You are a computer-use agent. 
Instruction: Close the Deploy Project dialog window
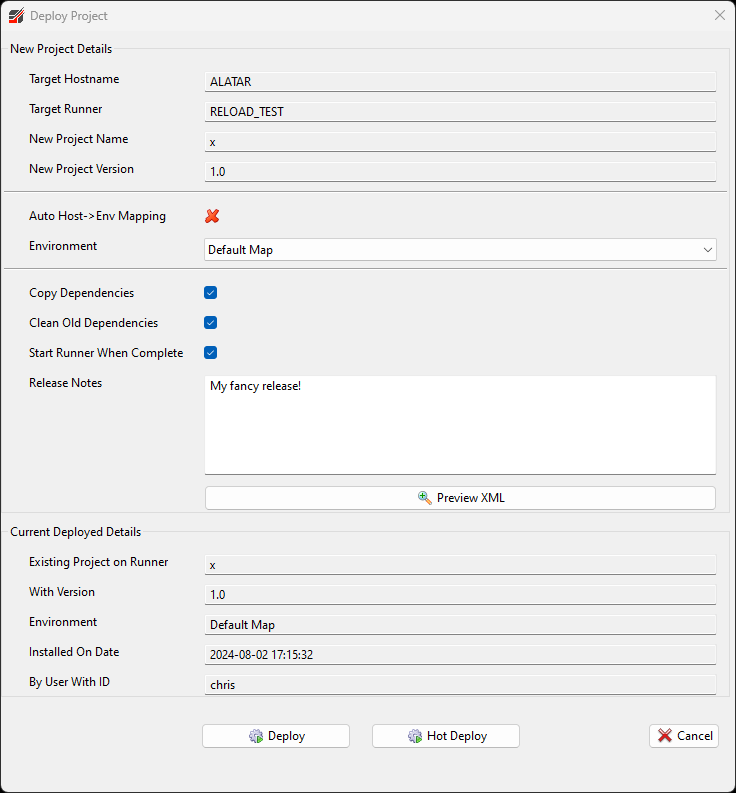(719, 16)
